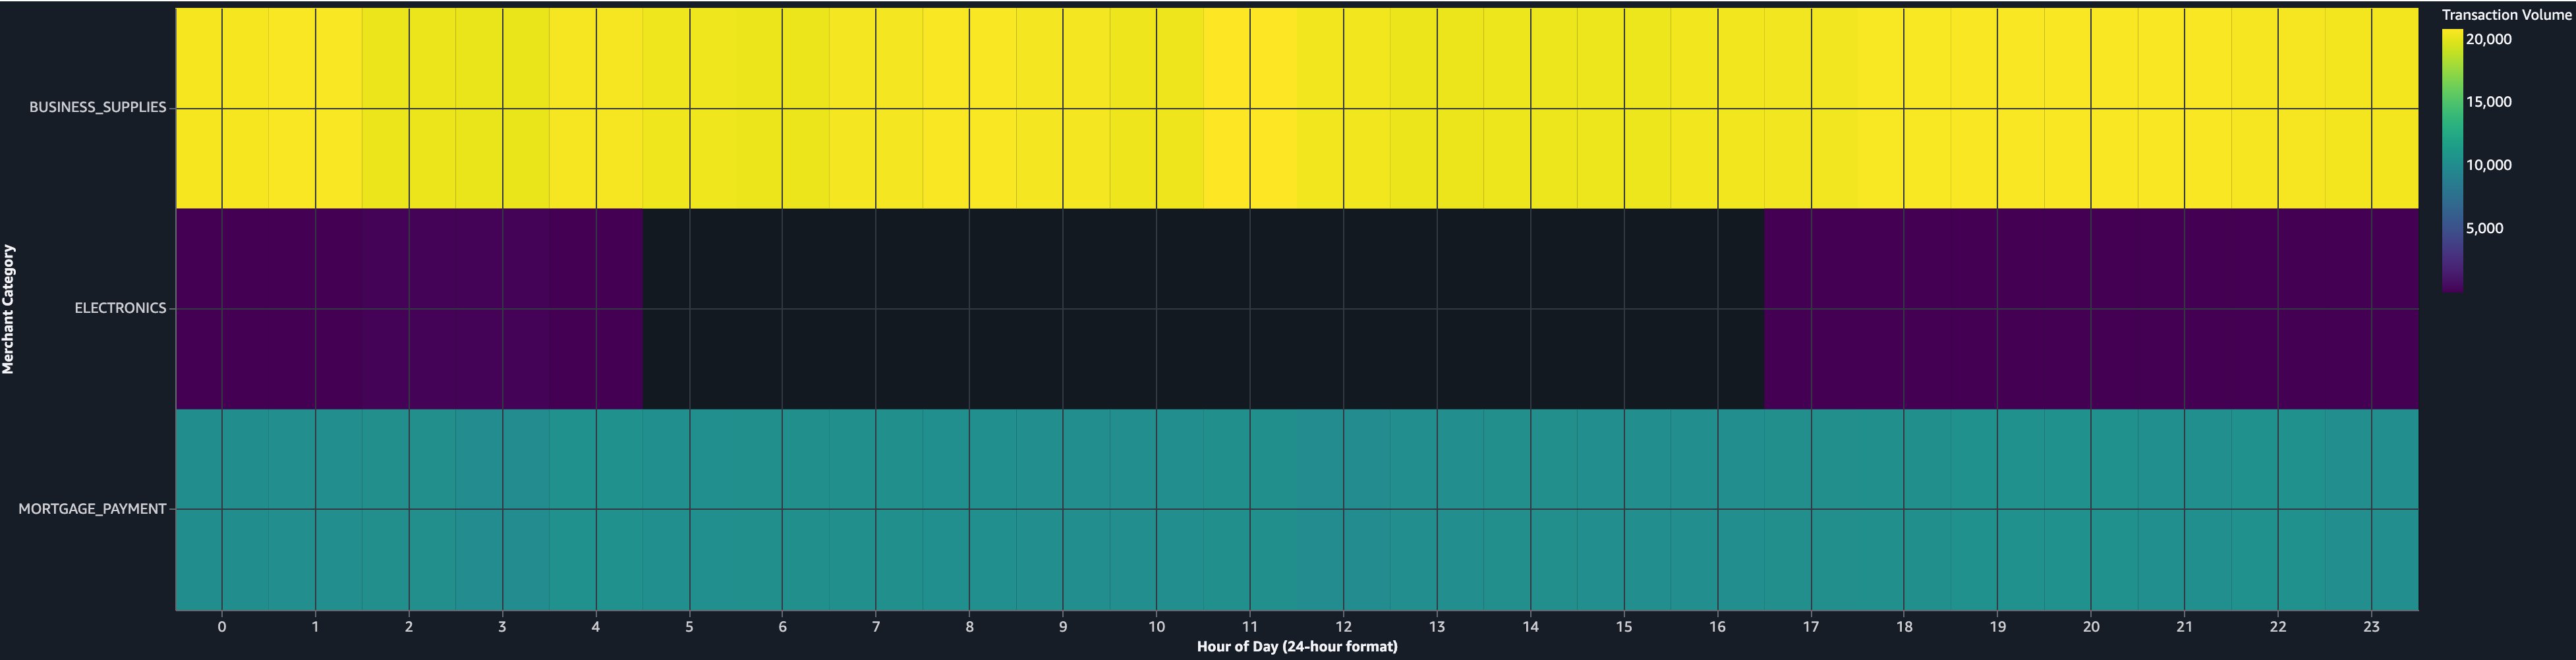Select the Hour of Day axis title

1297,647
